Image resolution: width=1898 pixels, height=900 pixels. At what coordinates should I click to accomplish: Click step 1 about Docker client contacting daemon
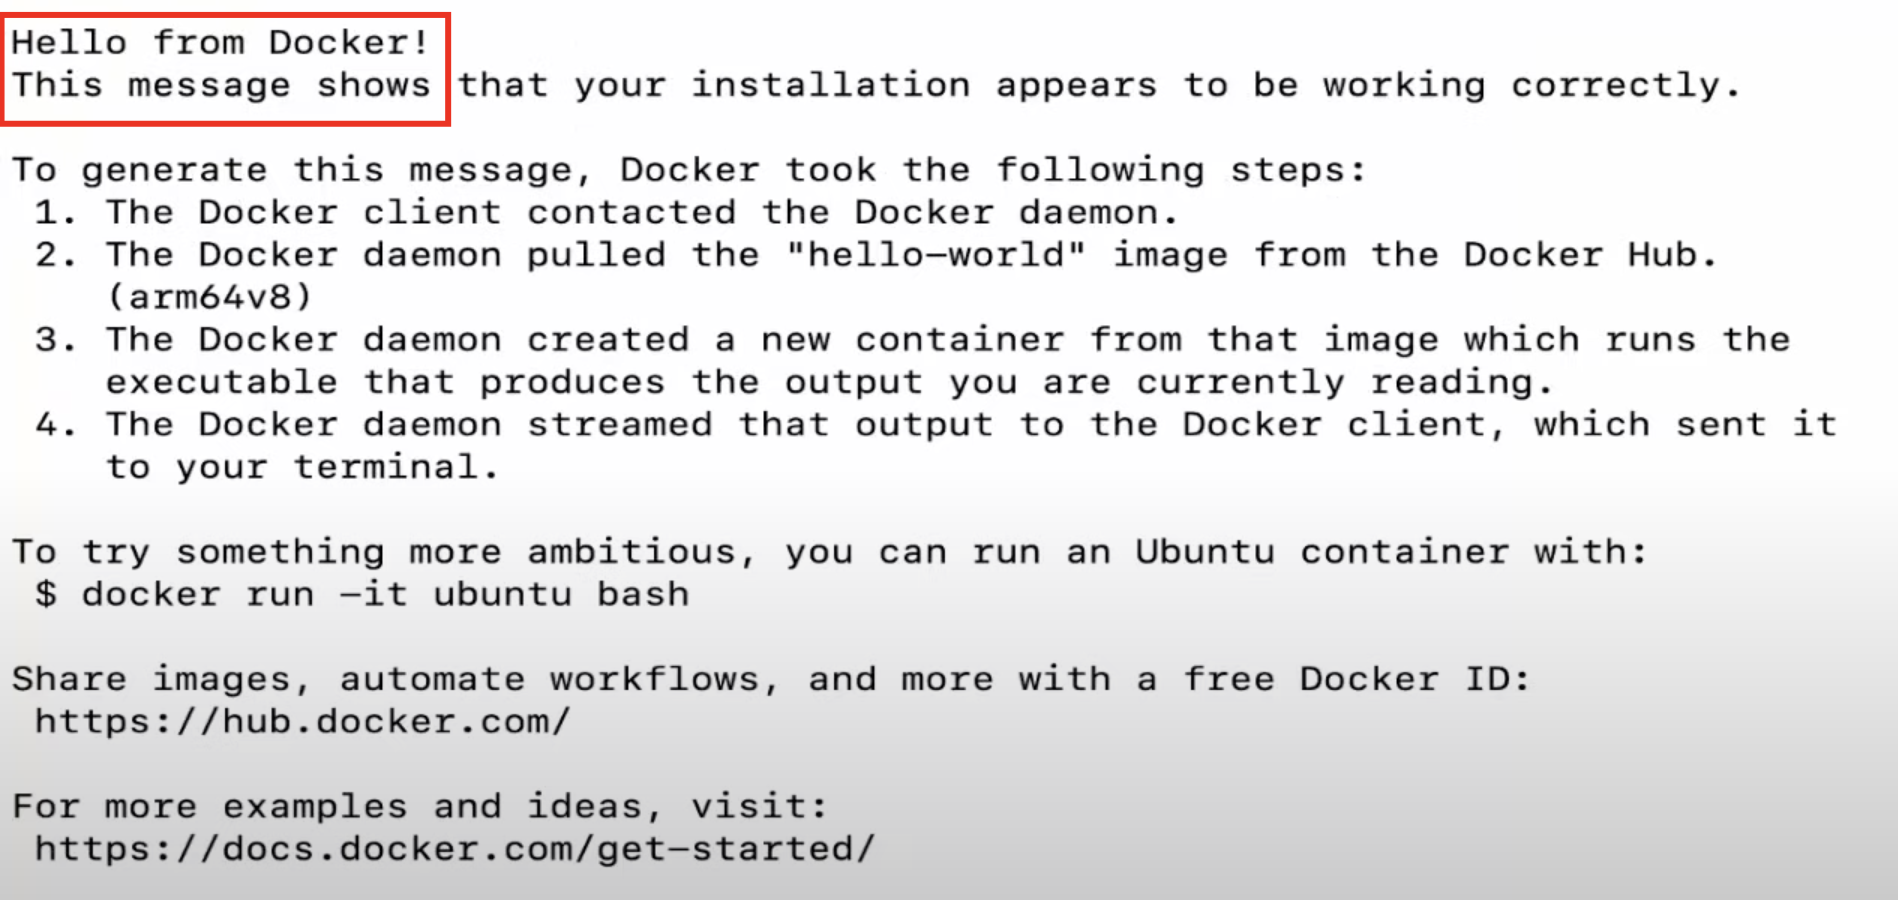point(607,212)
